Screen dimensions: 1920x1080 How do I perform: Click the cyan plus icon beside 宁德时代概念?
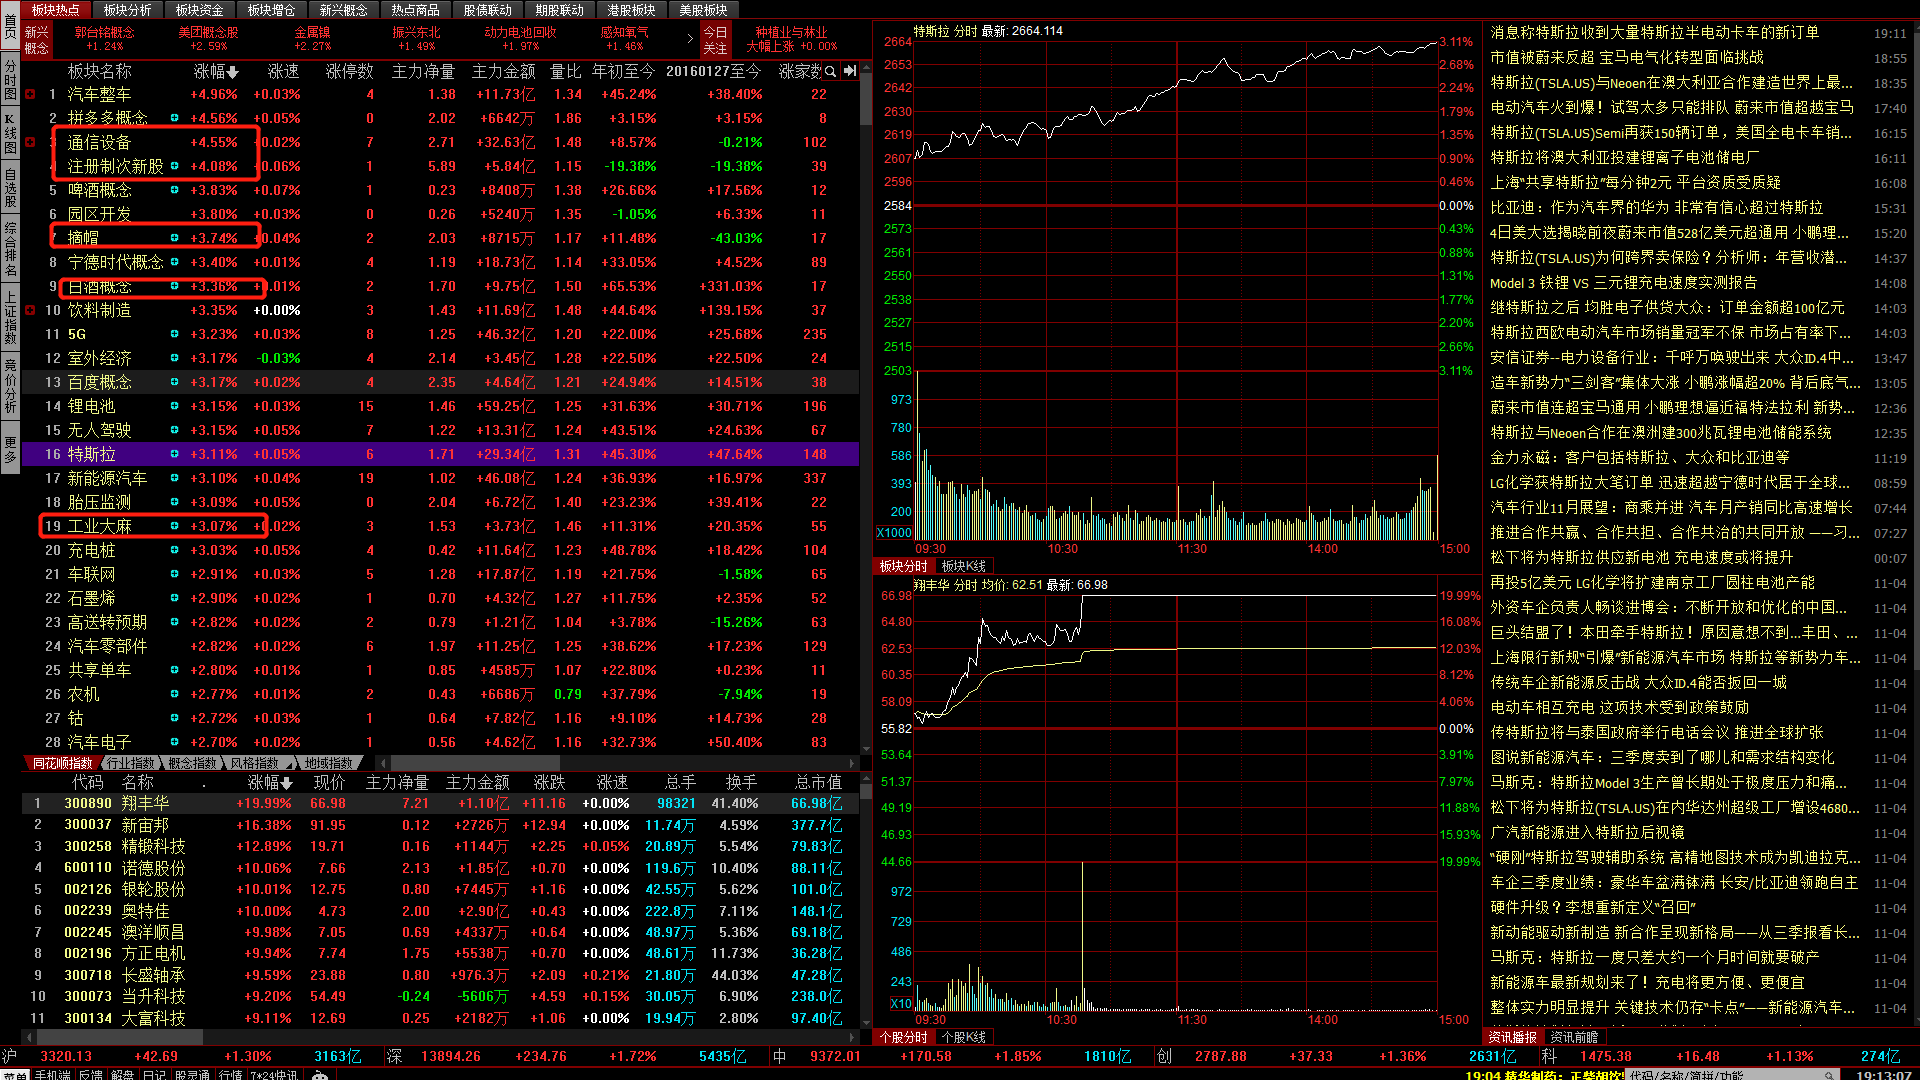click(174, 263)
